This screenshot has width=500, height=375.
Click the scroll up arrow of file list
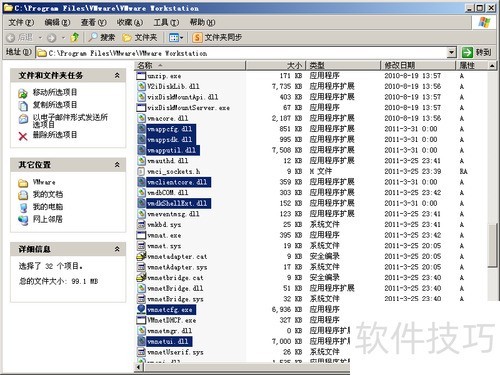pyautogui.click(x=492, y=66)
